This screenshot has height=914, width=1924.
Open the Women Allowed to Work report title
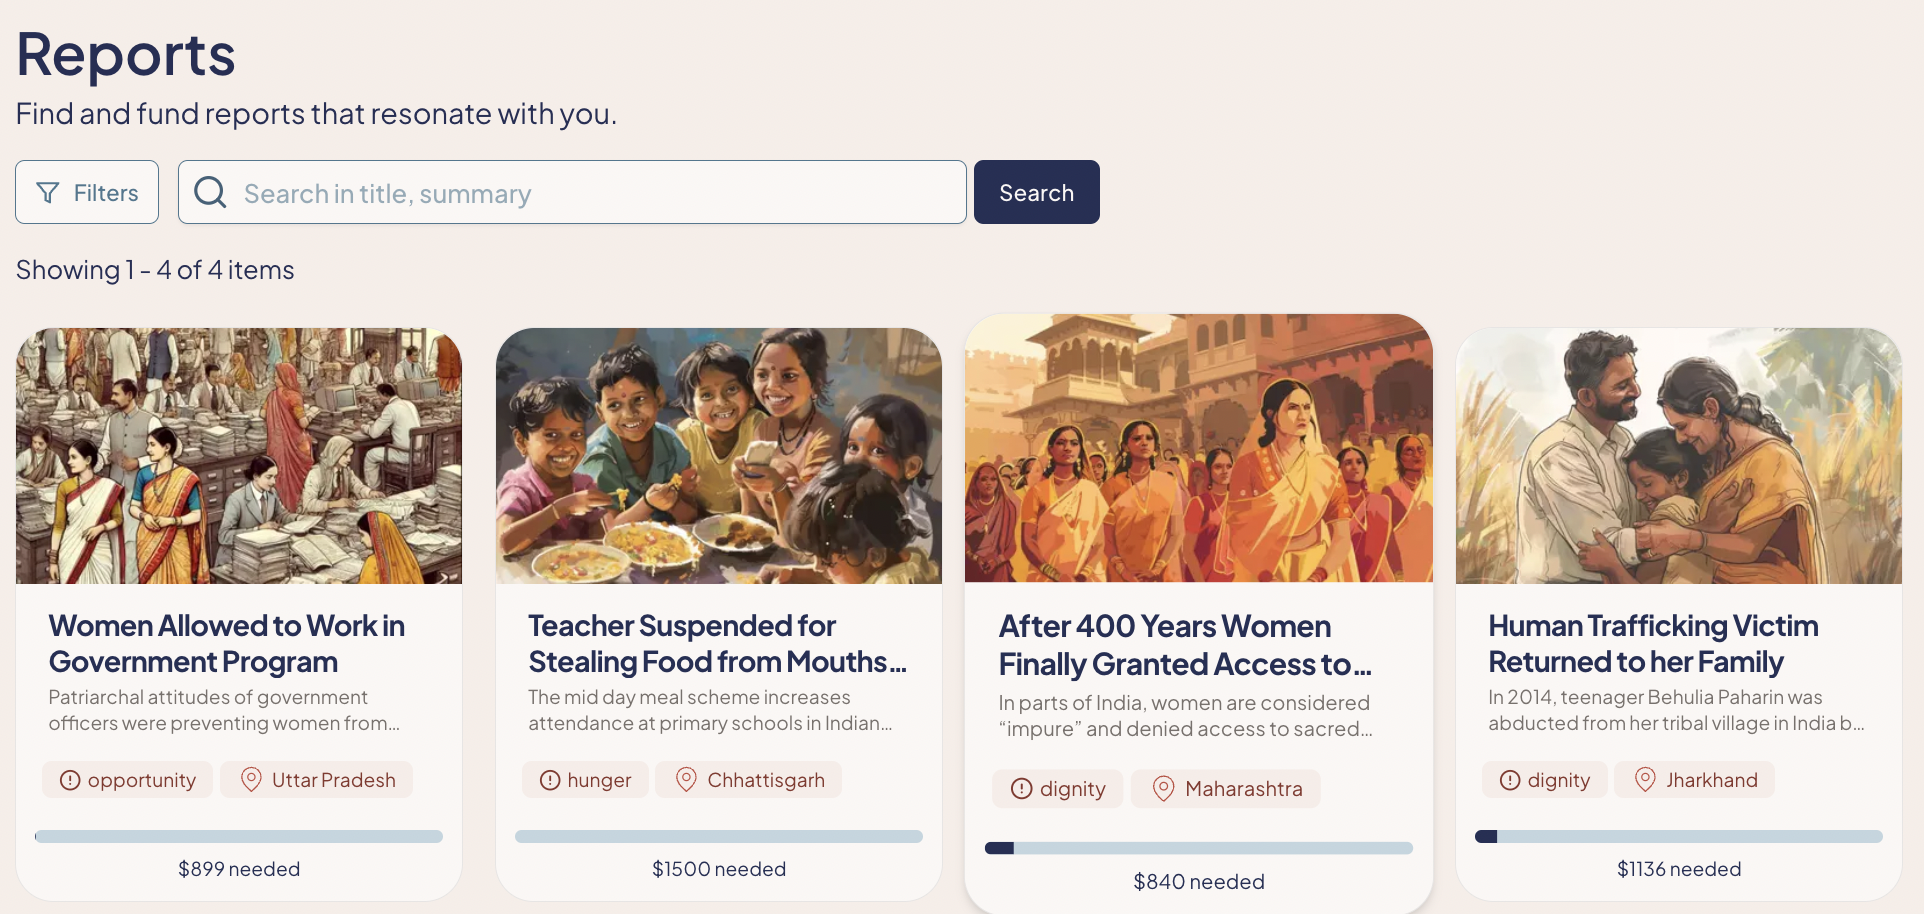click(227, 643)
